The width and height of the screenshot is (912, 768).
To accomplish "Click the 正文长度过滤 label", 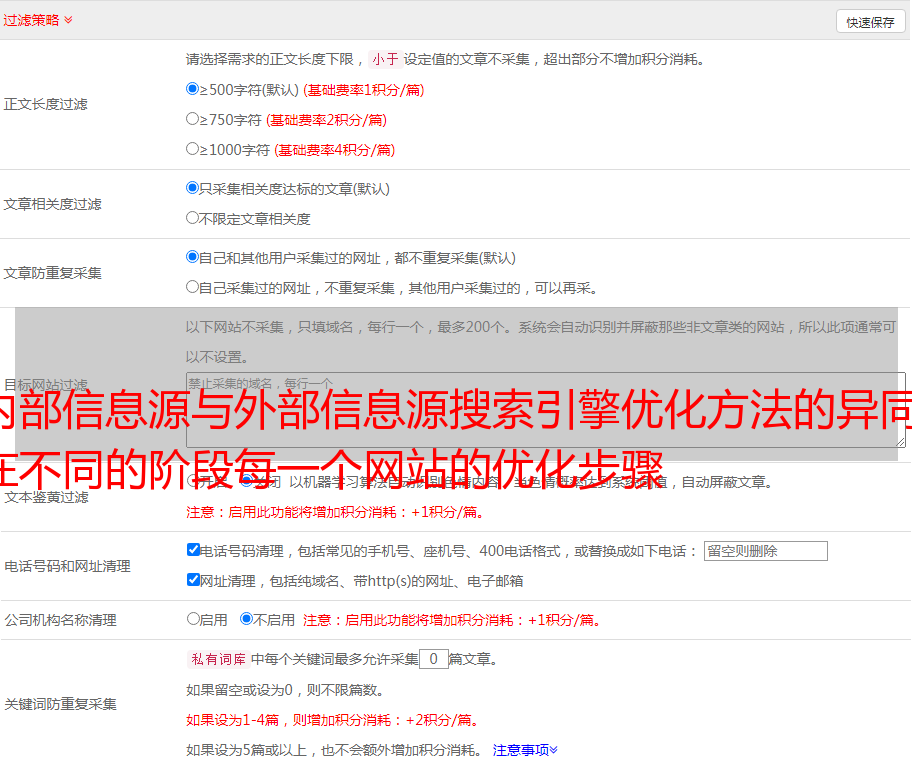I will click(45, 104).
